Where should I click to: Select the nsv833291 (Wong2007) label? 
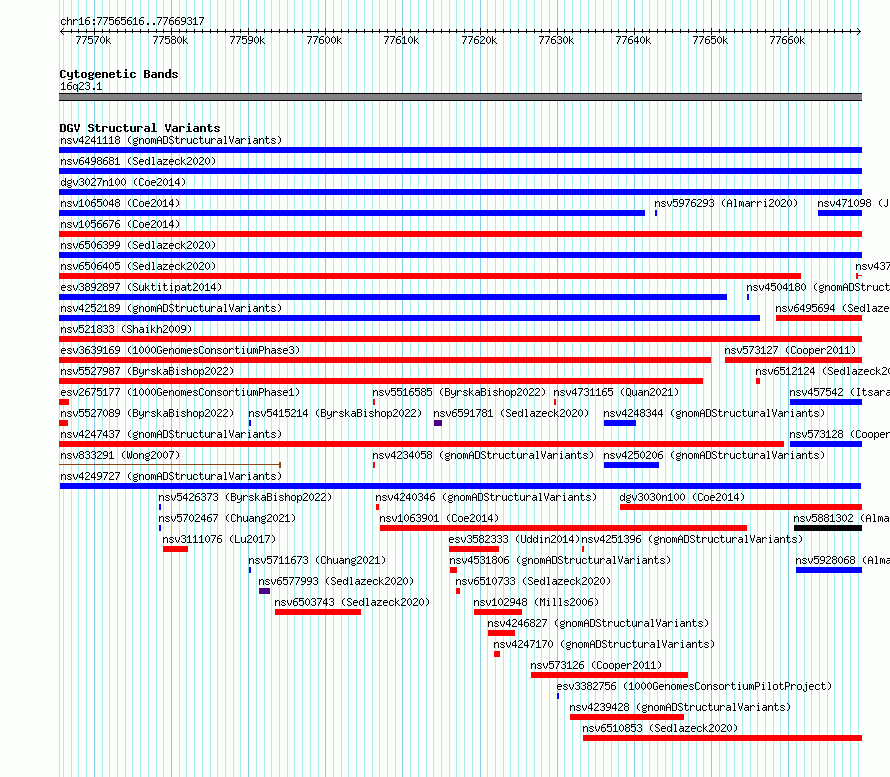[120, 455]
